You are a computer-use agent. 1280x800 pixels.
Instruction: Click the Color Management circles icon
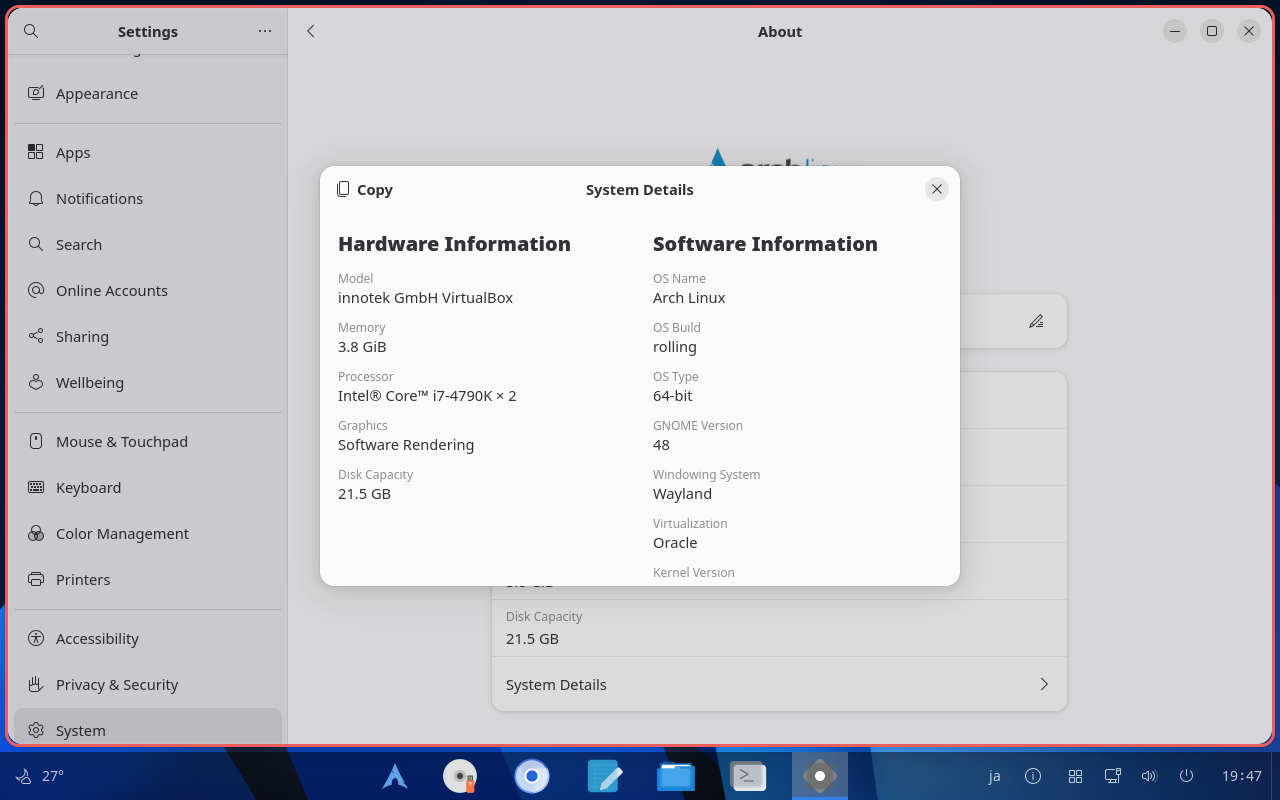36,533
